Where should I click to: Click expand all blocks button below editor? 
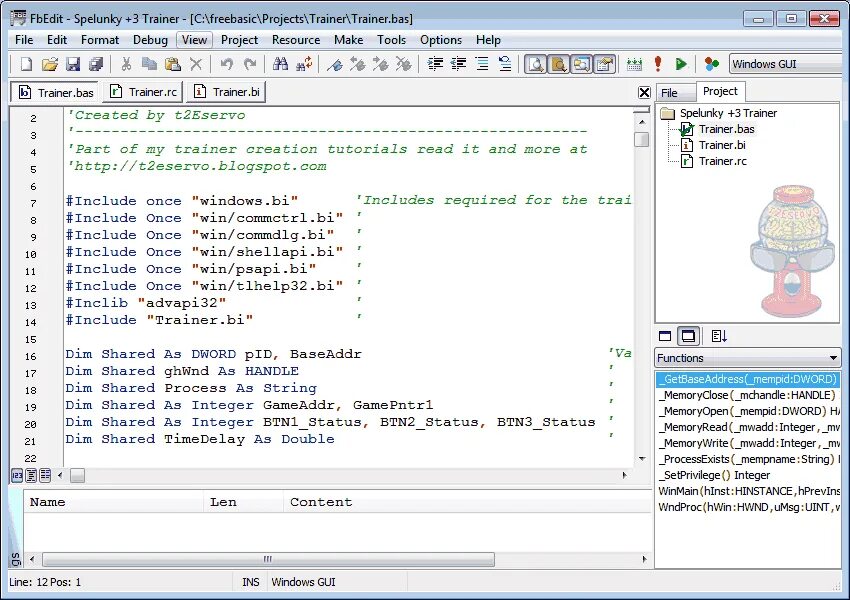(31, 476)
